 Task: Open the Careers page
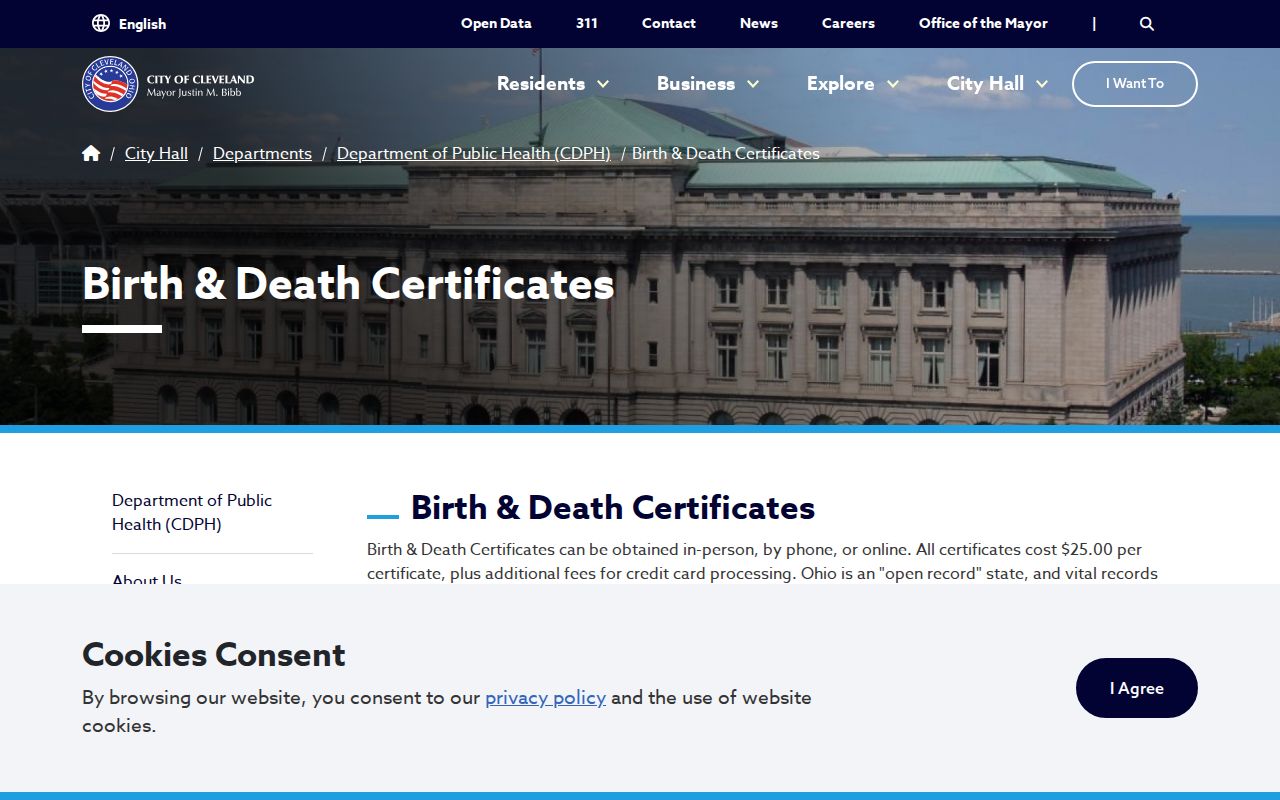848,23
